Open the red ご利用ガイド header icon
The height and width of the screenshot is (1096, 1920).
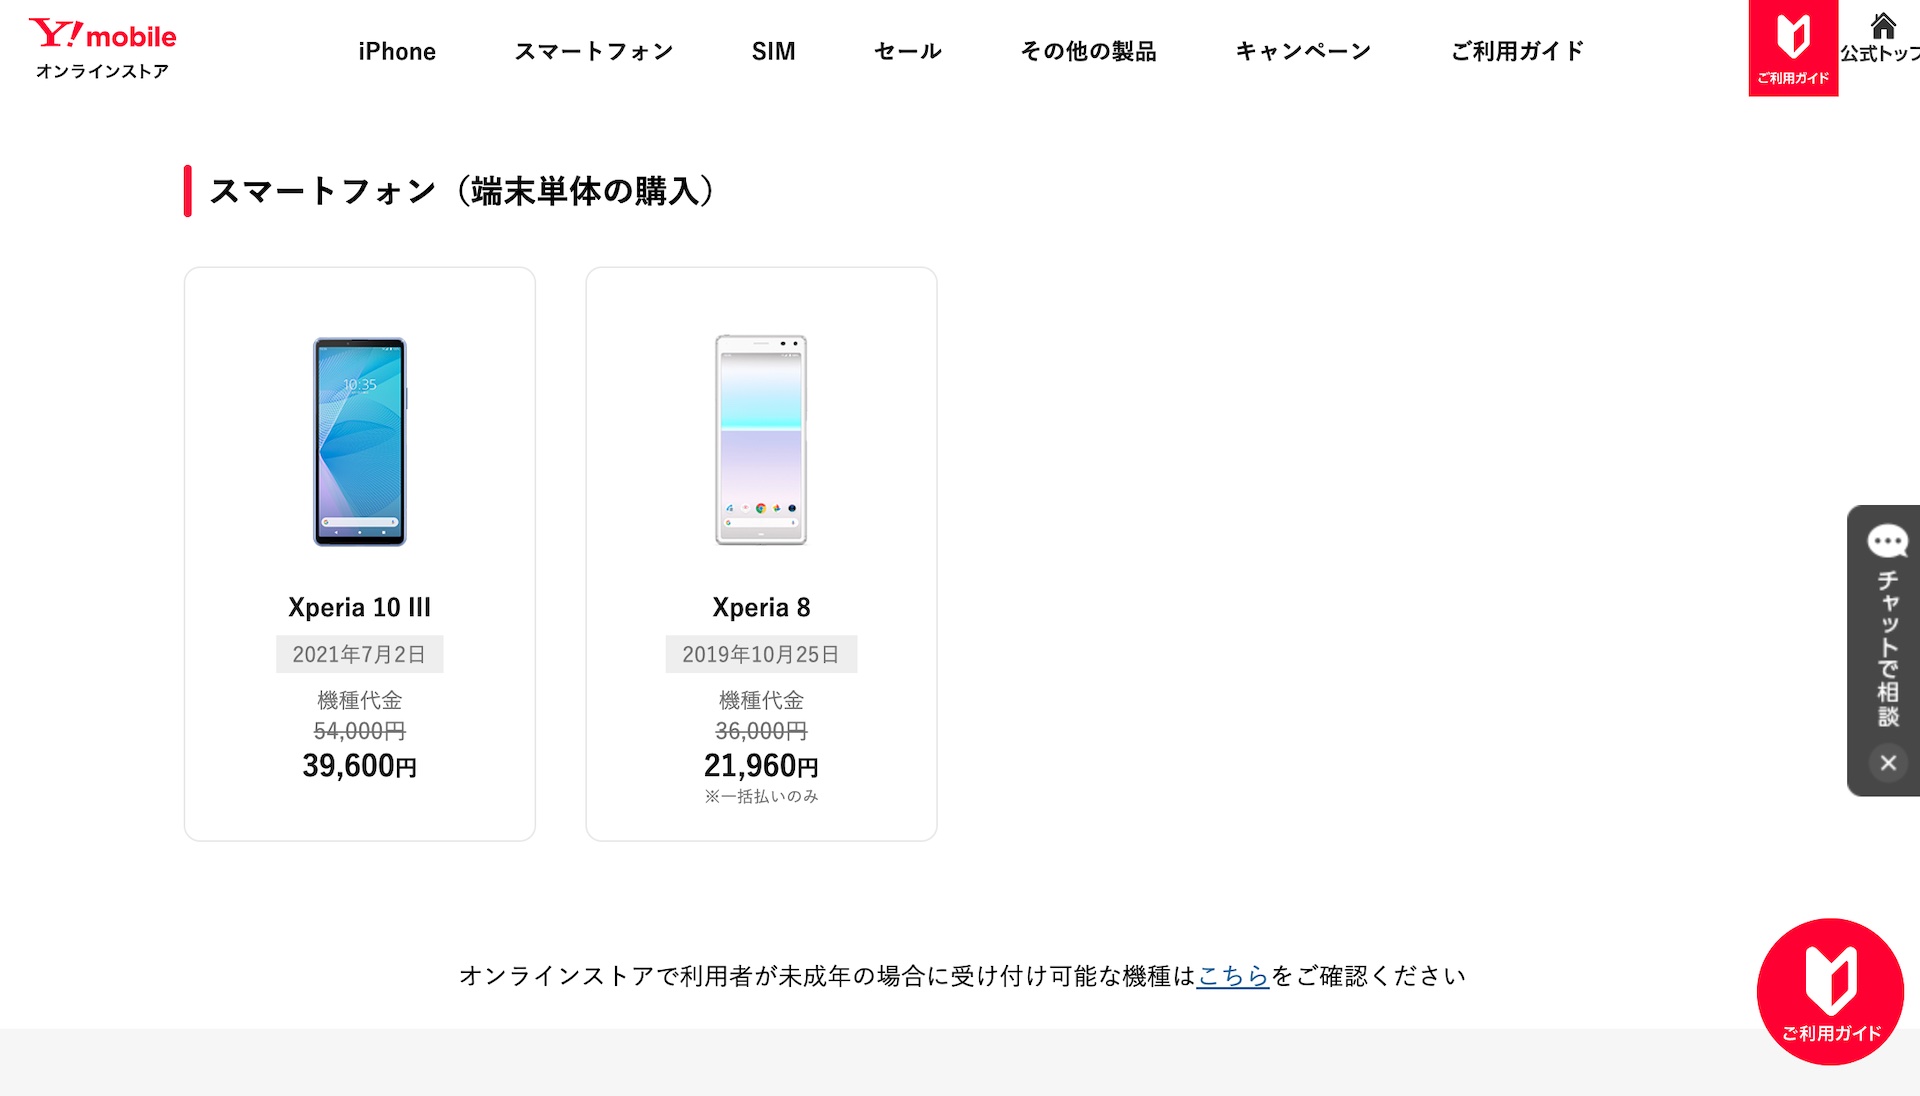(1793, 48)
